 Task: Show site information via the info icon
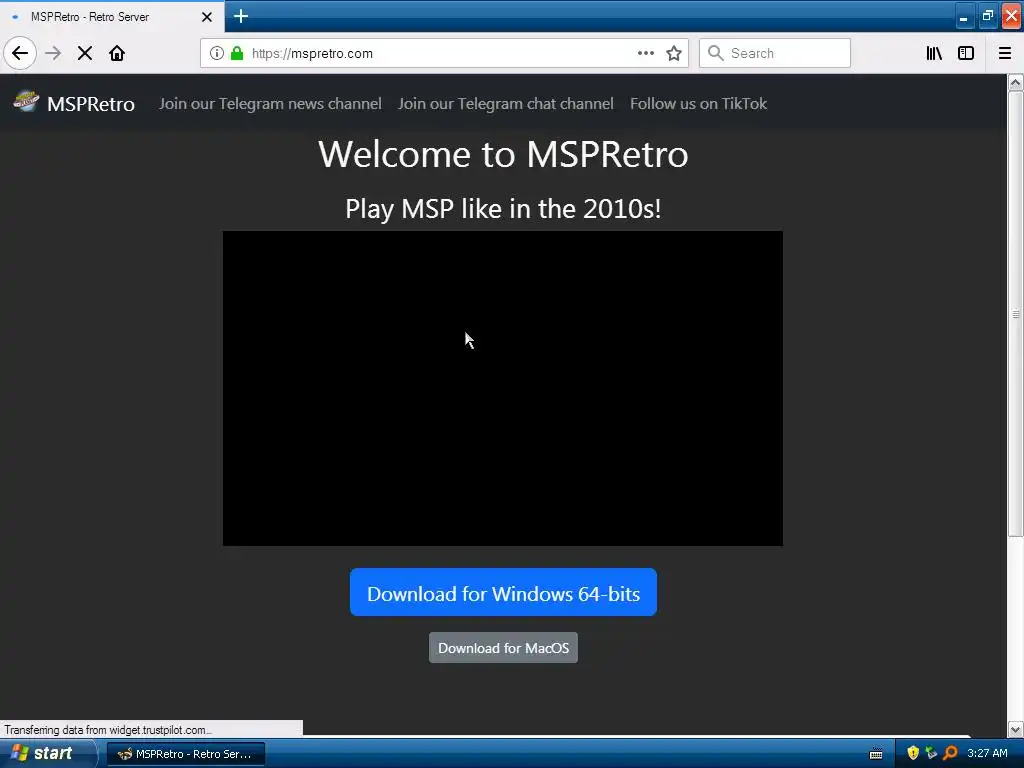217,53
